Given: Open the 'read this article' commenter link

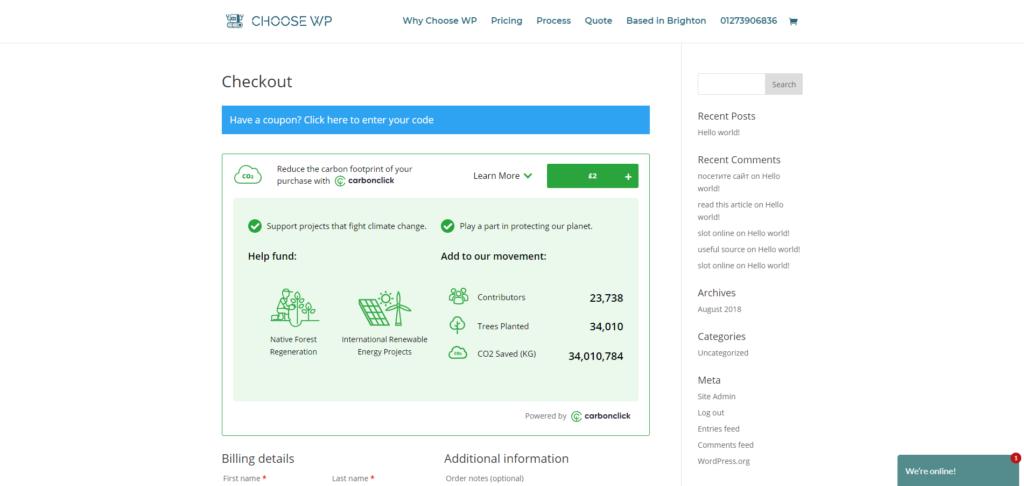Looking at the screenshot, I should tap(725, 205).
